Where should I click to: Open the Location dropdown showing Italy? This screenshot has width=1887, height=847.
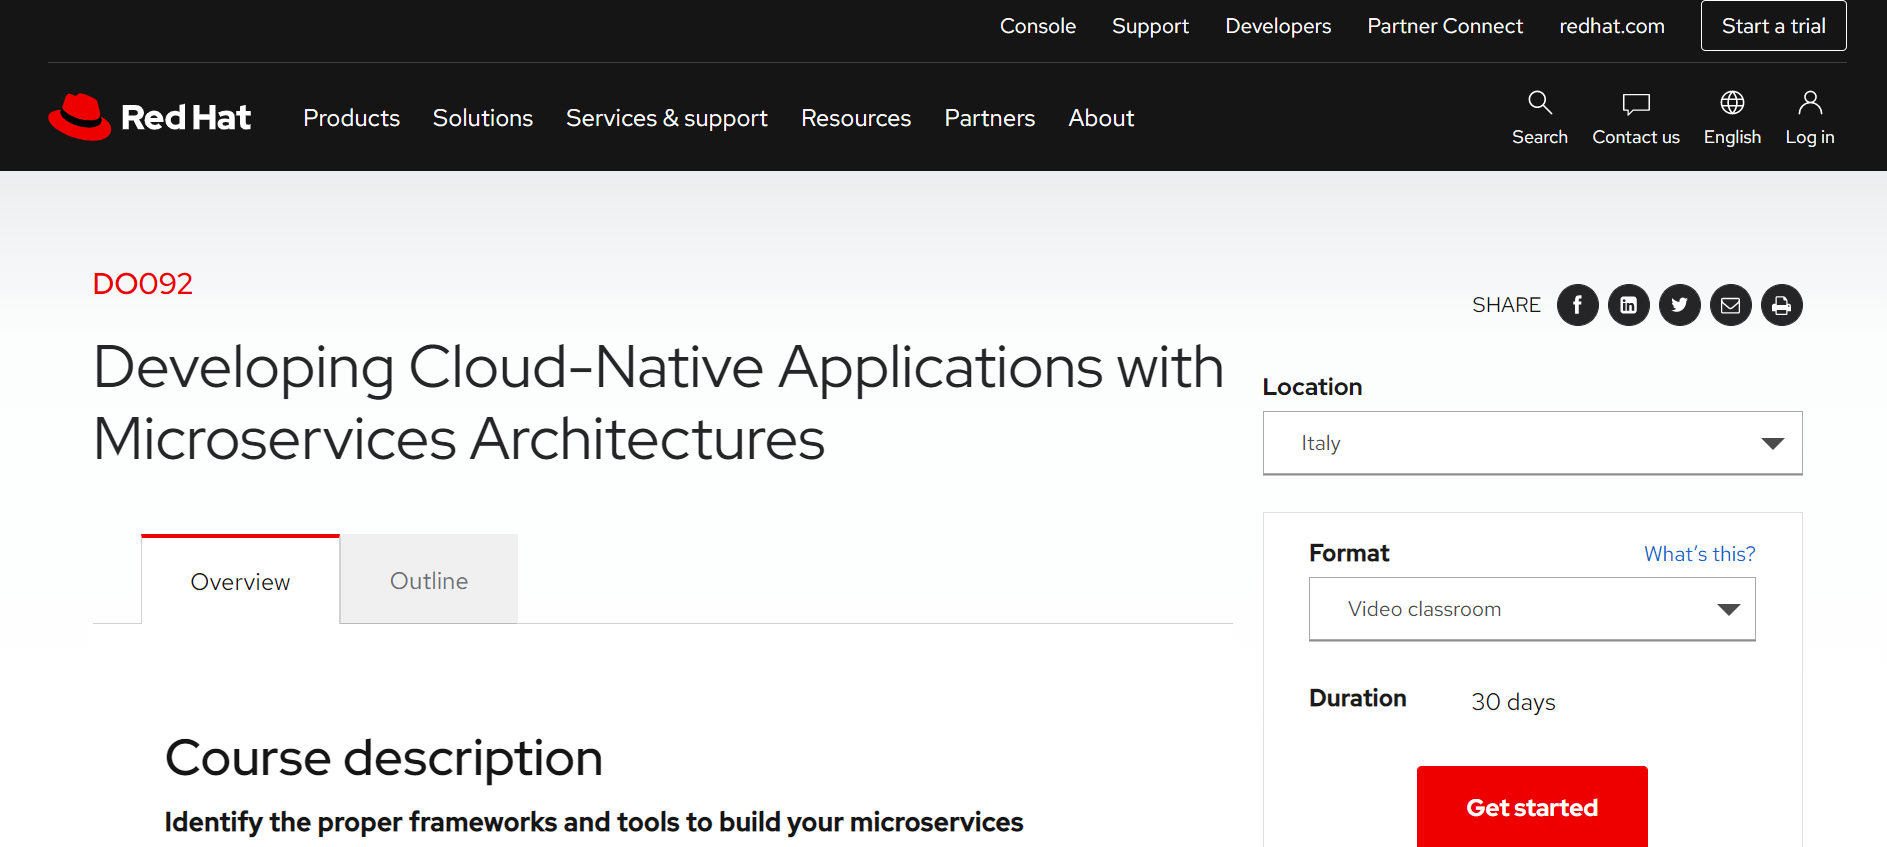click(1532, 443)
